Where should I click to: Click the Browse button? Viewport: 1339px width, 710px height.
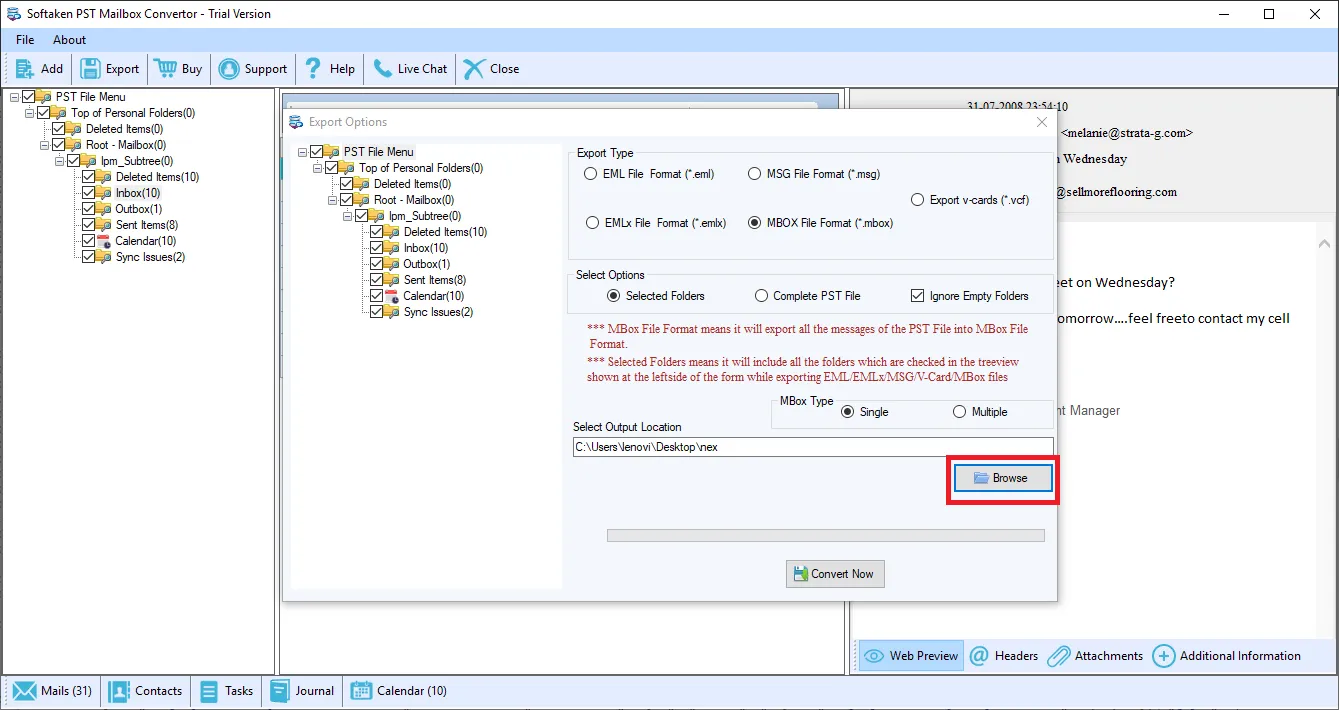pos(1002,478)
